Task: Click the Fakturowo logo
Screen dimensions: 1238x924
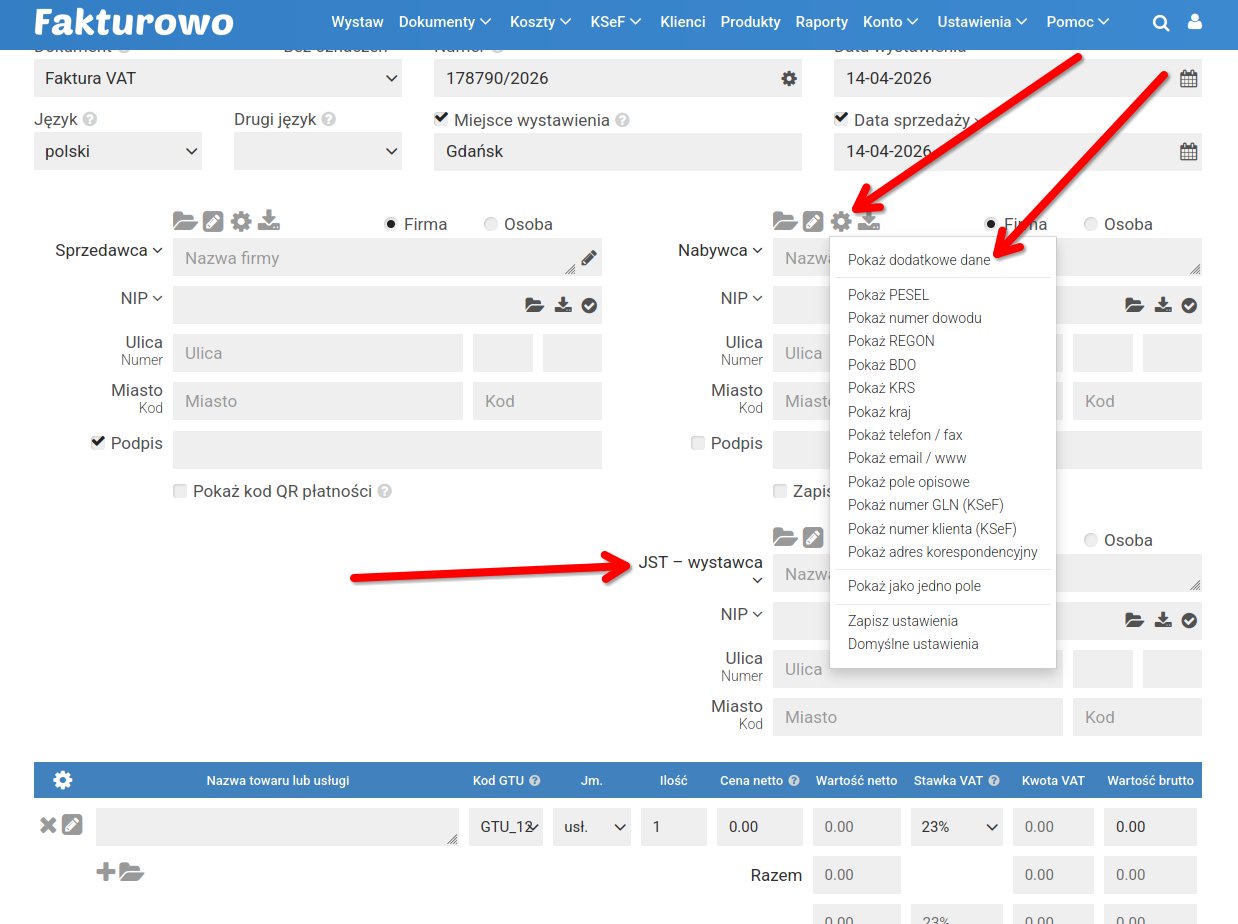Action: pos(133,23)
